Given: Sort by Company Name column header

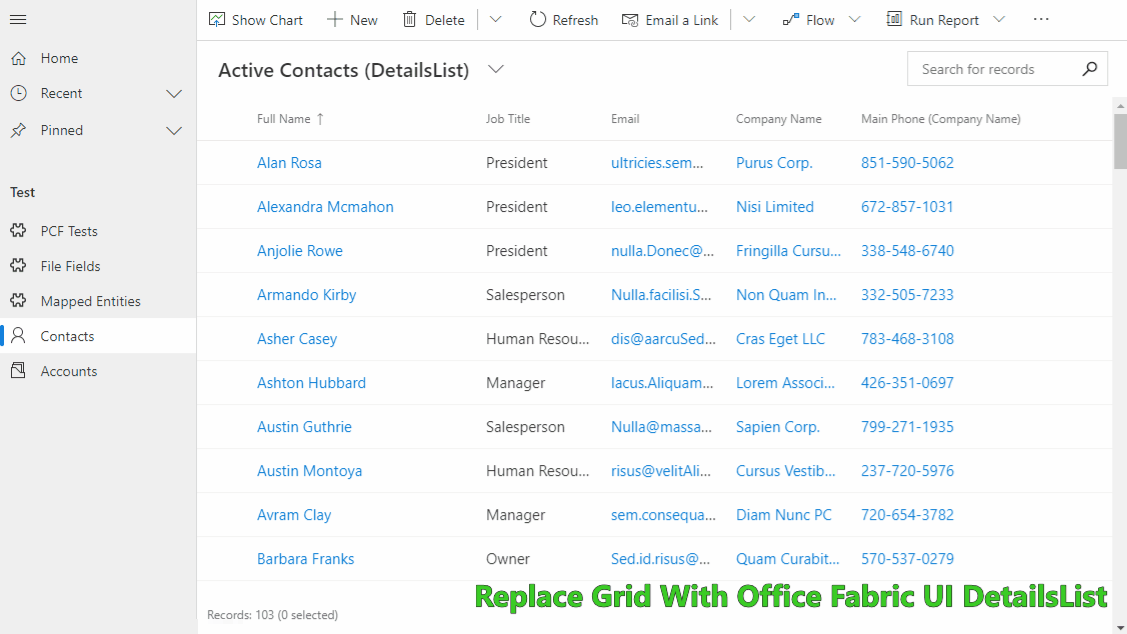Looking at the screenshot, I should (x=778, y=119).
